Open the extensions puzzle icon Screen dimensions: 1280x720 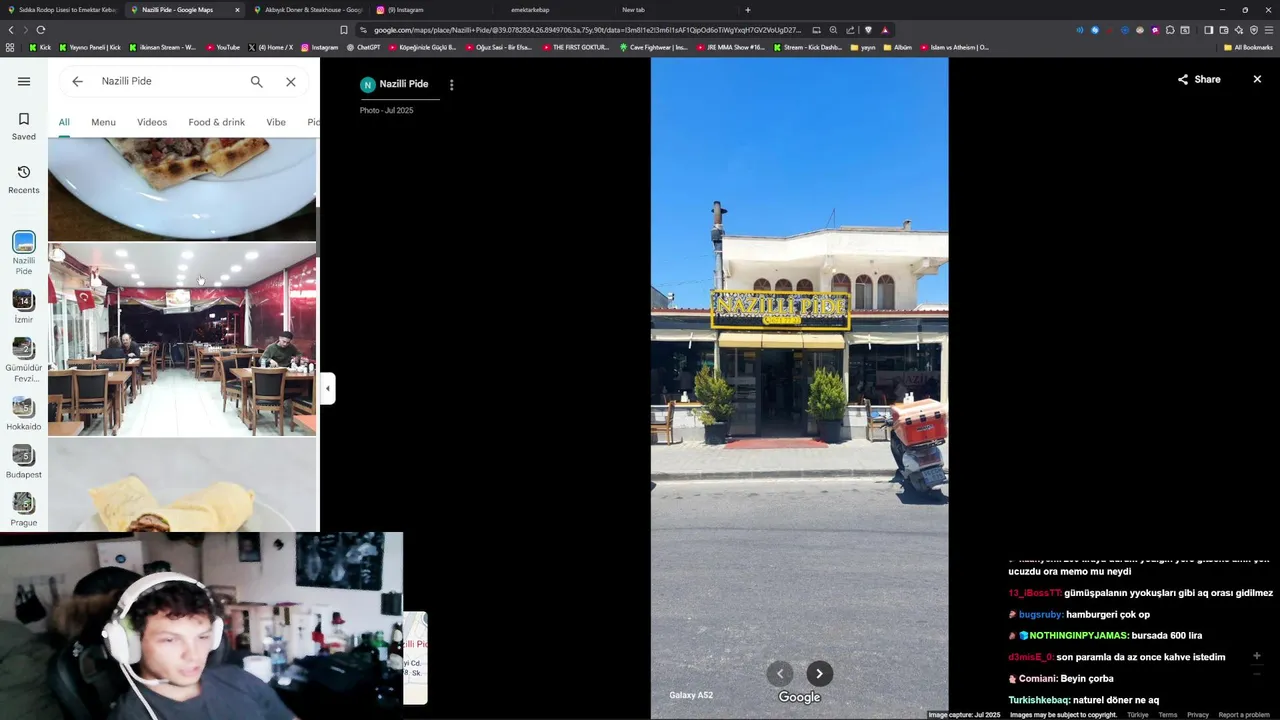pyautogui.click(x=1170, y=30)
